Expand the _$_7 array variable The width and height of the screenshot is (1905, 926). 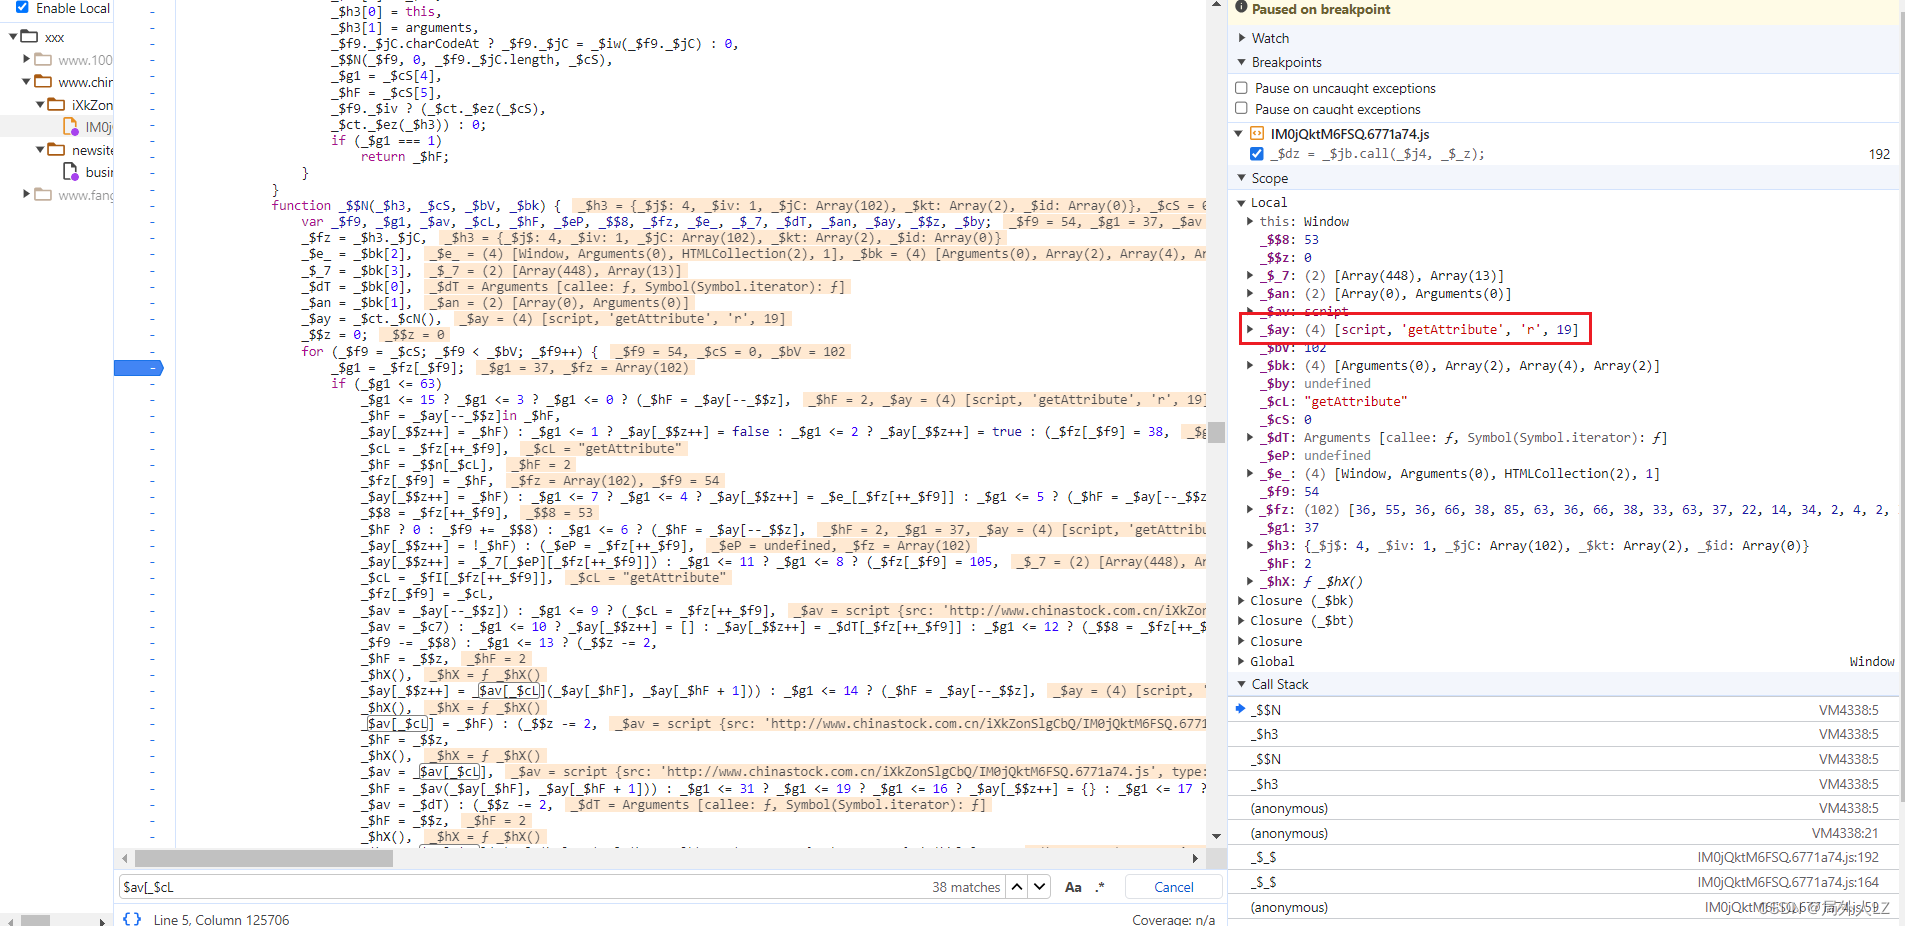[x=1250, y=275]
